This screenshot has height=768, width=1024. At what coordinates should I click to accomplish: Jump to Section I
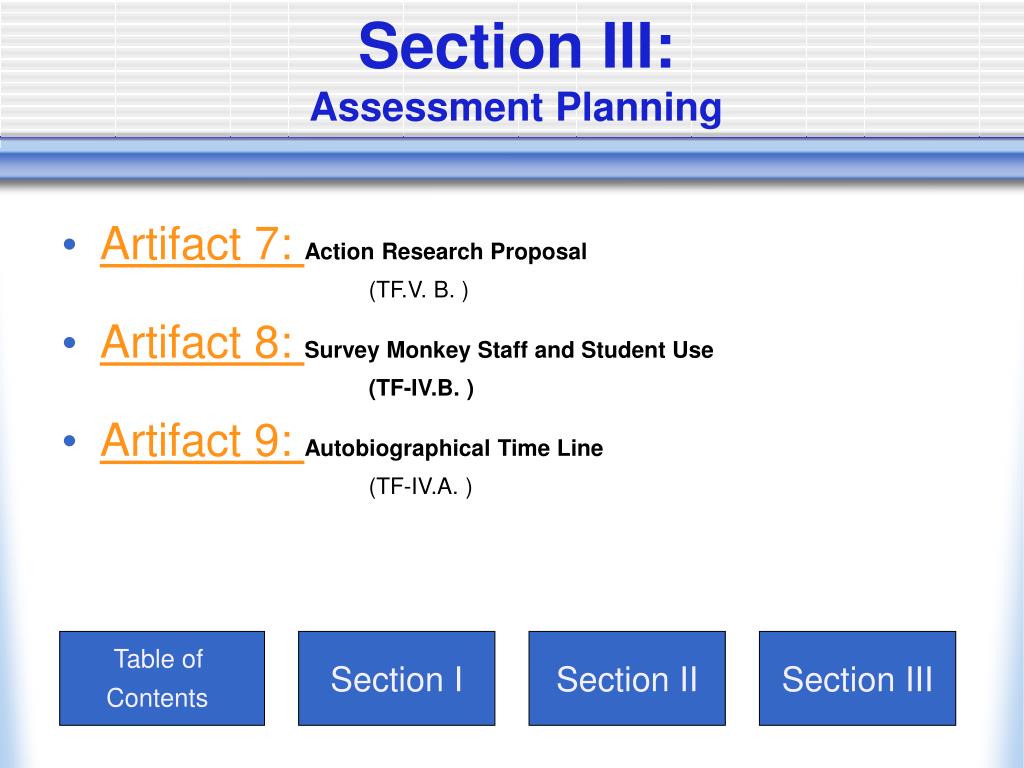[396, 678]
